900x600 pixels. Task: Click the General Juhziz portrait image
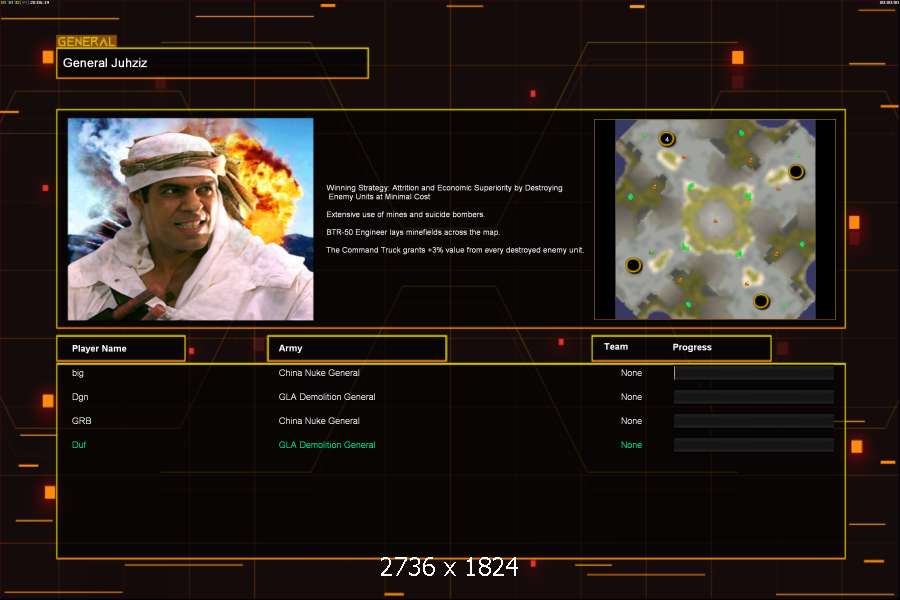click(x=190, y=219)
